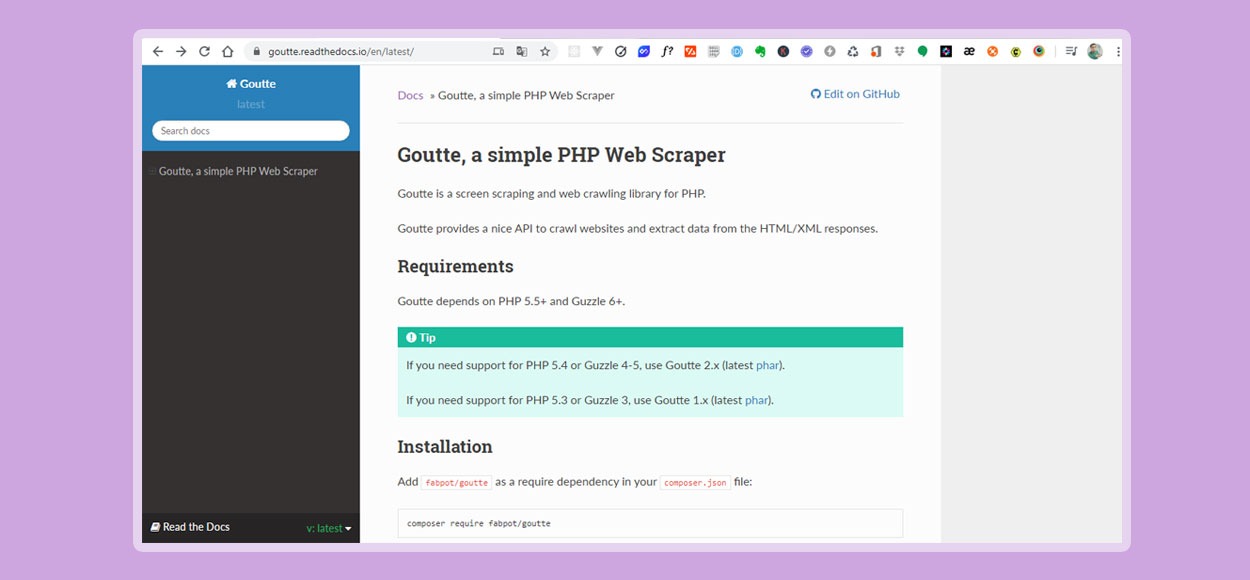1250x580 pixels.
Task: Focus the Search docs field
Action: click(251, 131)
